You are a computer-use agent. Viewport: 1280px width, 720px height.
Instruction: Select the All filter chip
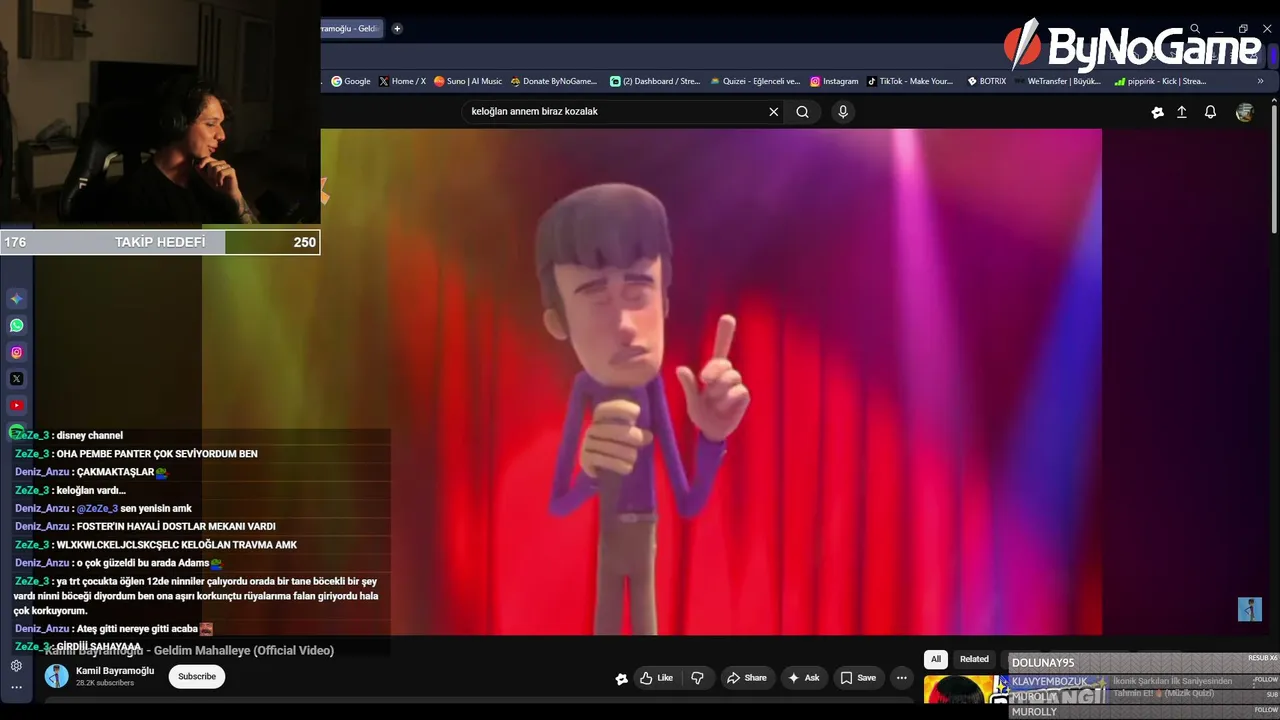pos(936,659)
